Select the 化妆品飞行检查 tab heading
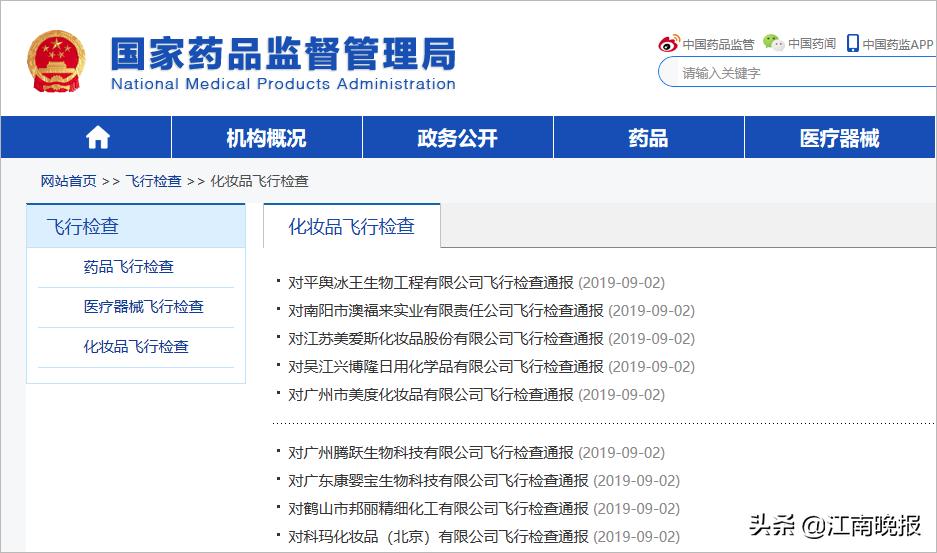 point(351,226)
